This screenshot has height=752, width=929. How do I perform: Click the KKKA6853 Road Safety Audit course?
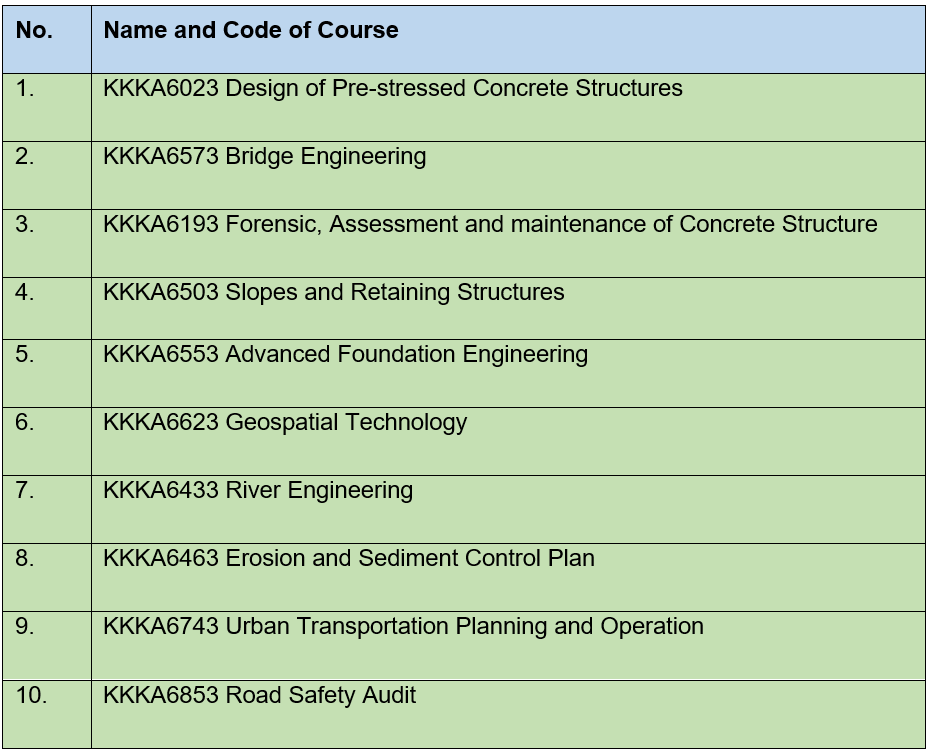click(259, 695)
